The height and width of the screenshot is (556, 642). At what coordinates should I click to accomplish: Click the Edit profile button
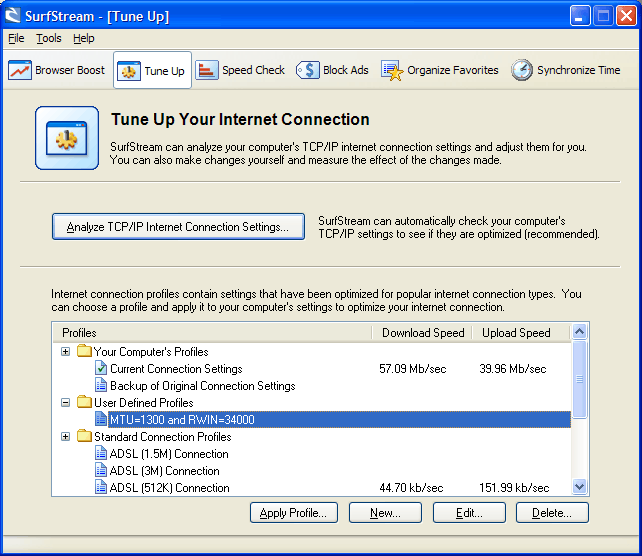coord(469,513)
